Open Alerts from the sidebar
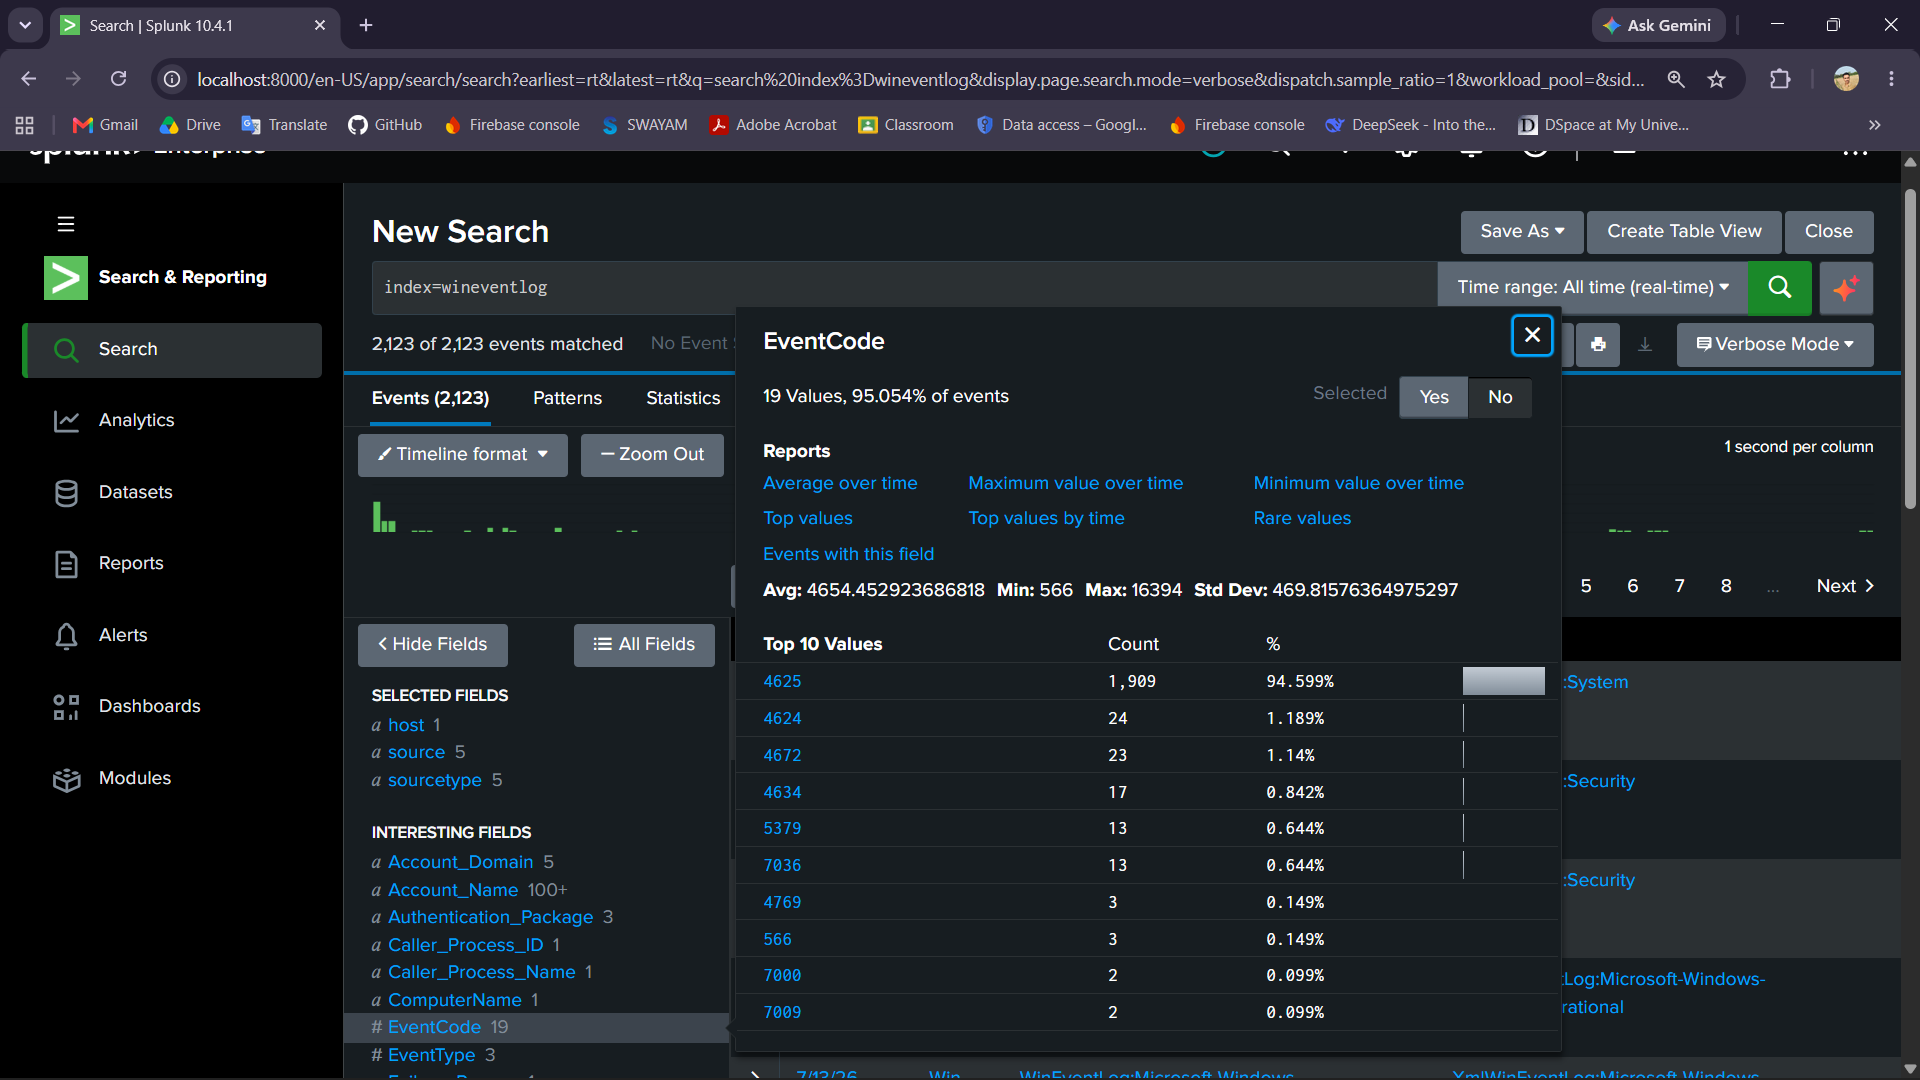Viewport: 1920px width, 1080px height. point(123,635)
